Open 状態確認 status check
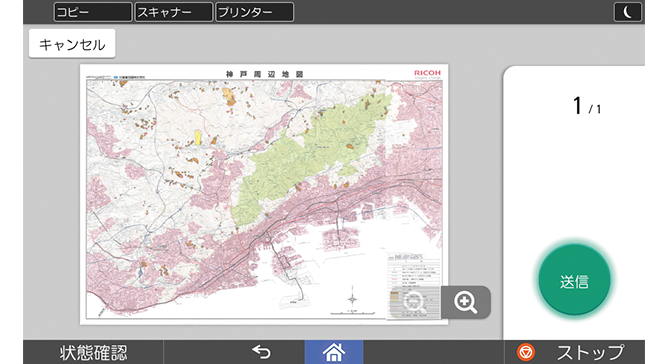668x364 pixels. (x=93, y=352)
